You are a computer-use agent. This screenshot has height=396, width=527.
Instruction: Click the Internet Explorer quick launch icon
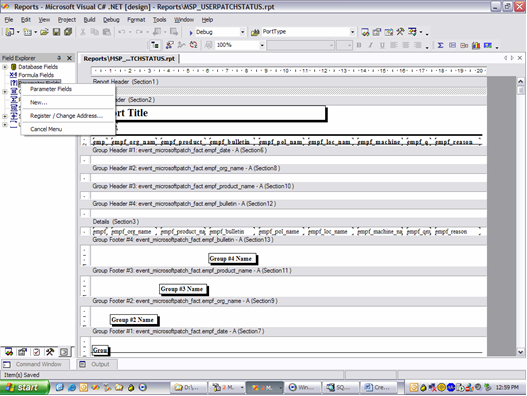click(72, 388)
